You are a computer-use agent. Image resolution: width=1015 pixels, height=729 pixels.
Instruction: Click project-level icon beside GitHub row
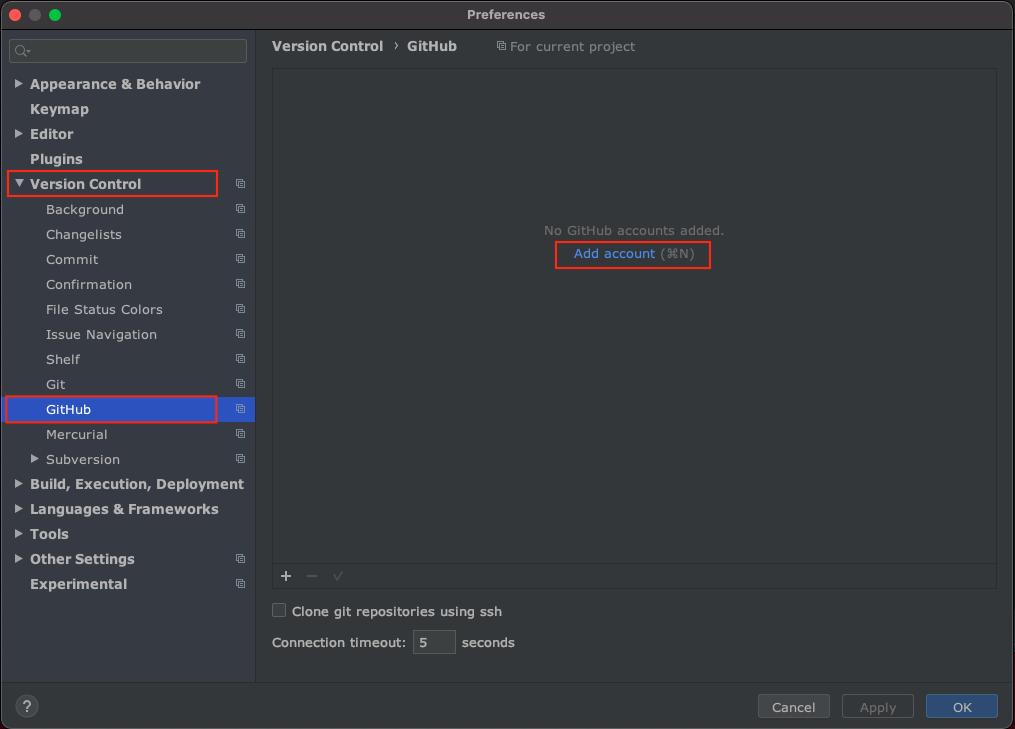[x=240, y=409]
